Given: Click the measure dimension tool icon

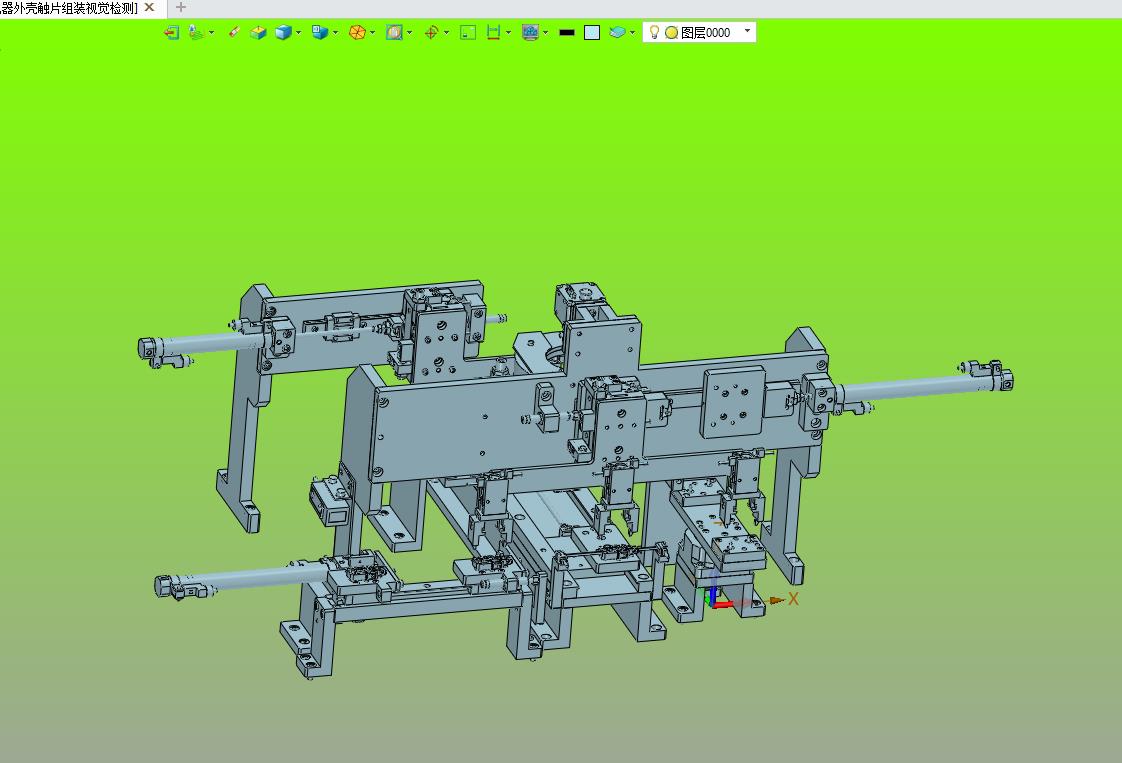Looking at the screenshot, I should pyautogui.click(x=493, y=32).
